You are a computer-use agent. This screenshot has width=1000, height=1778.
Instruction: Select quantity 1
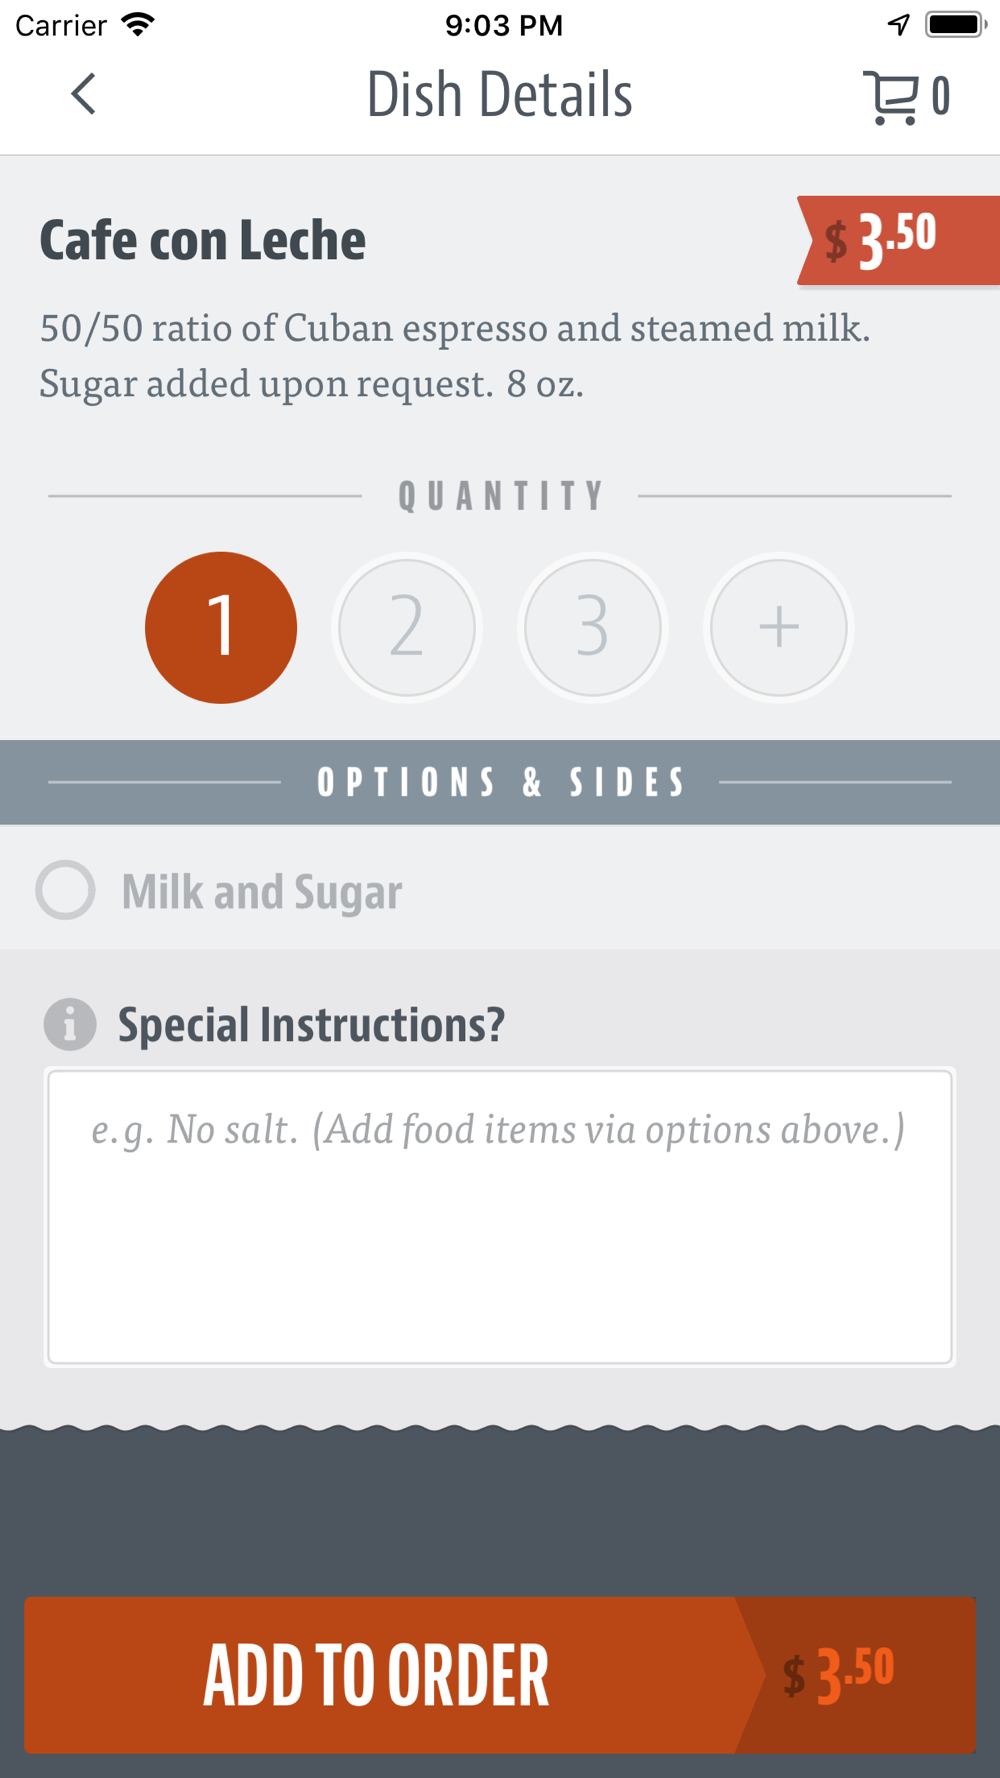[x=221, y=627]
